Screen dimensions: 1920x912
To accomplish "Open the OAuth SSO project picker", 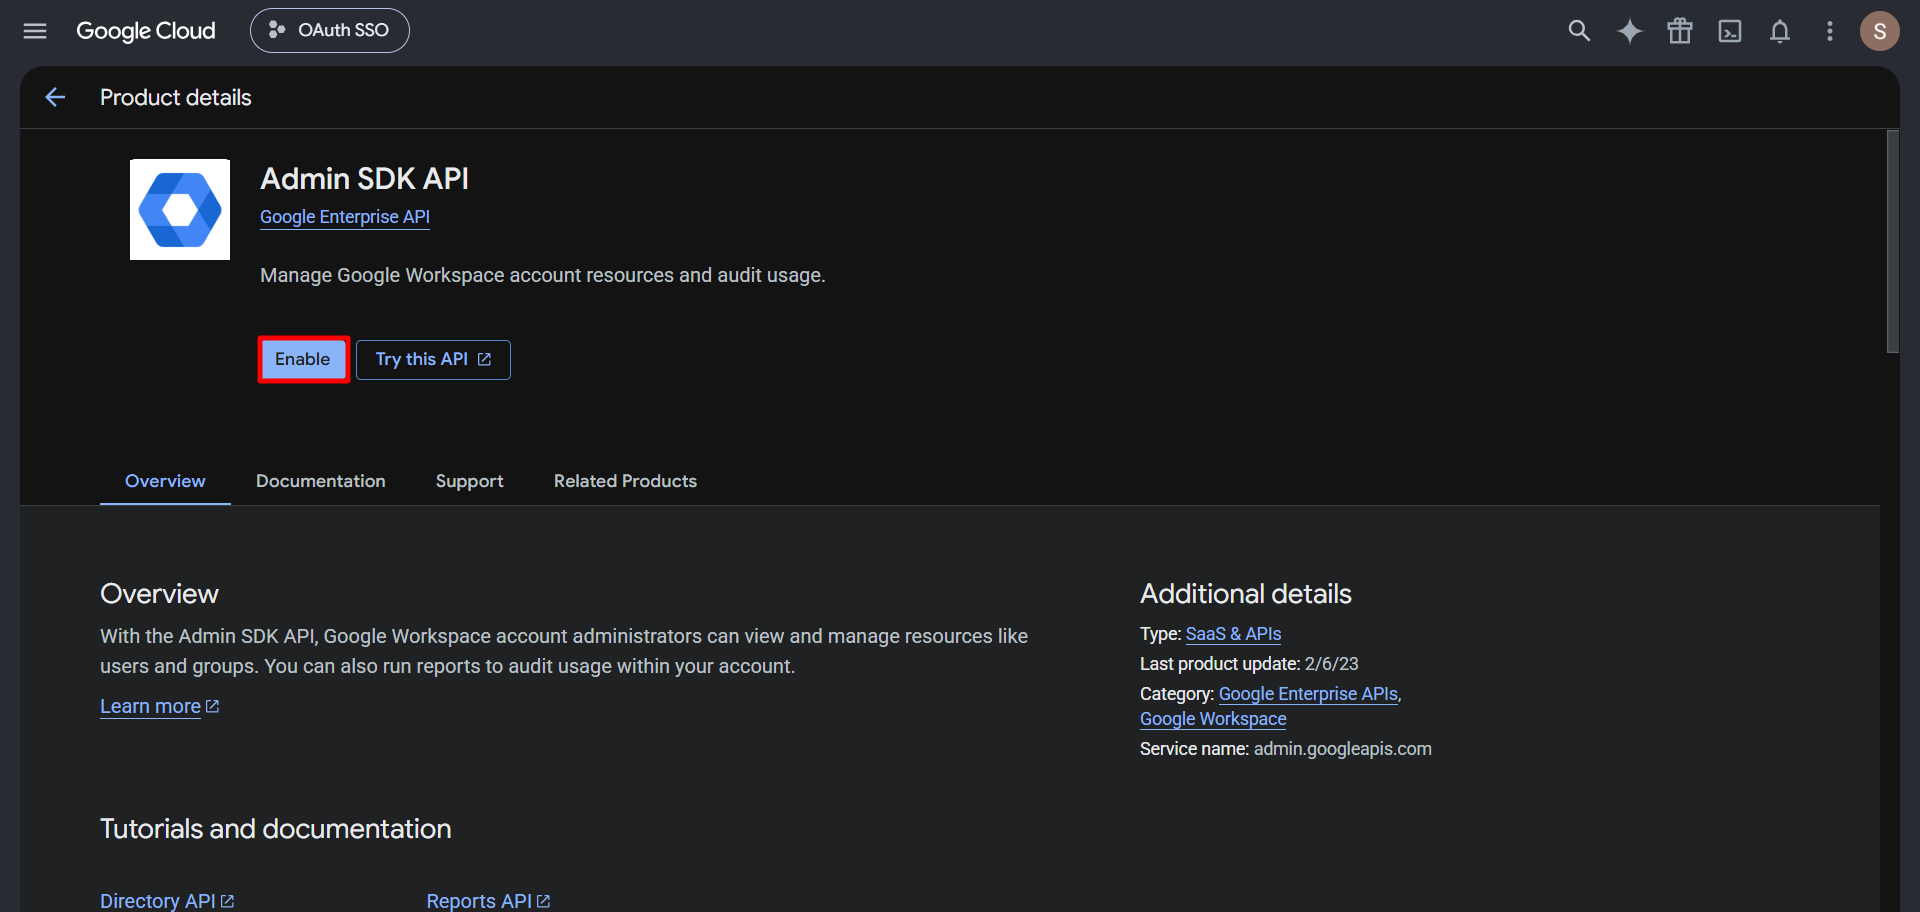I will tap(330, 31).
